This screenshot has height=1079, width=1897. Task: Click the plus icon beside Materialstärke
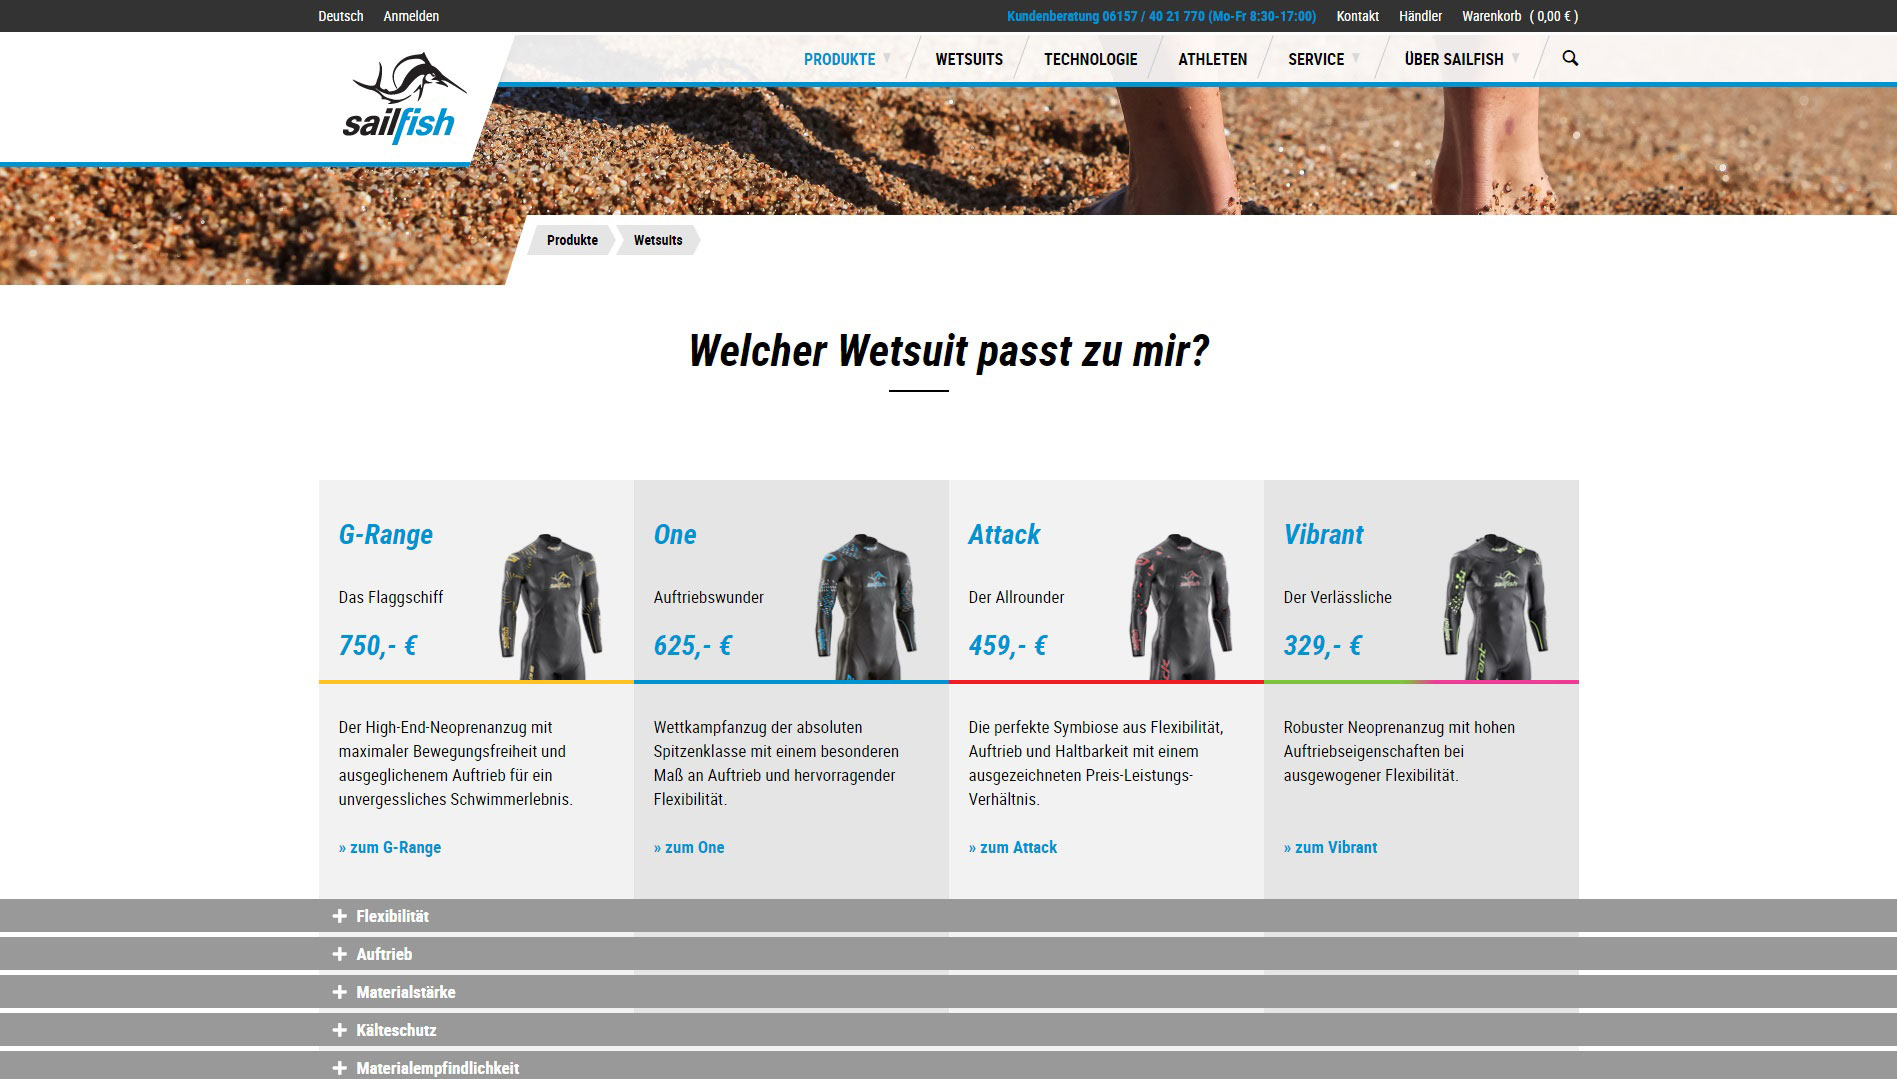(x=340, y=992)
